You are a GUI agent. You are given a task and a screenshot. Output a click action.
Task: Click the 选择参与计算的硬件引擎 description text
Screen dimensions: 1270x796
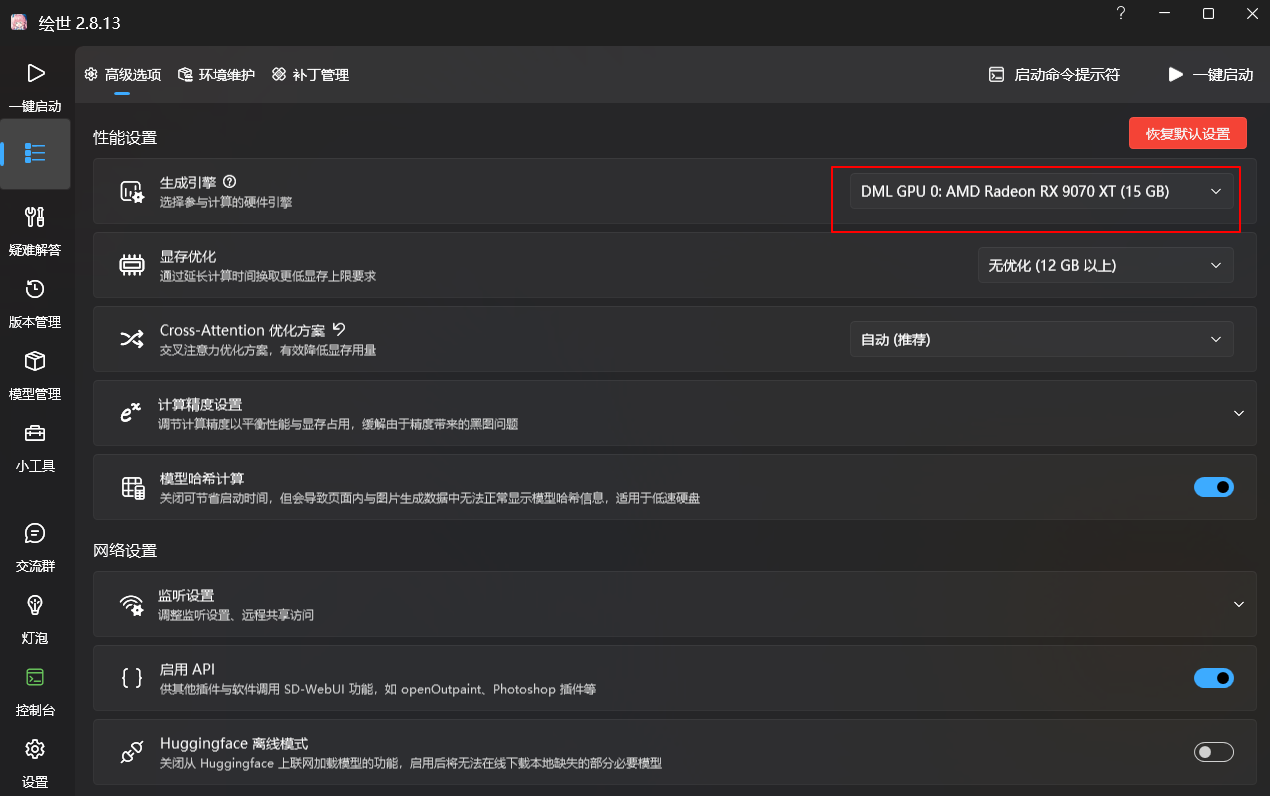(x=226, y=202)
